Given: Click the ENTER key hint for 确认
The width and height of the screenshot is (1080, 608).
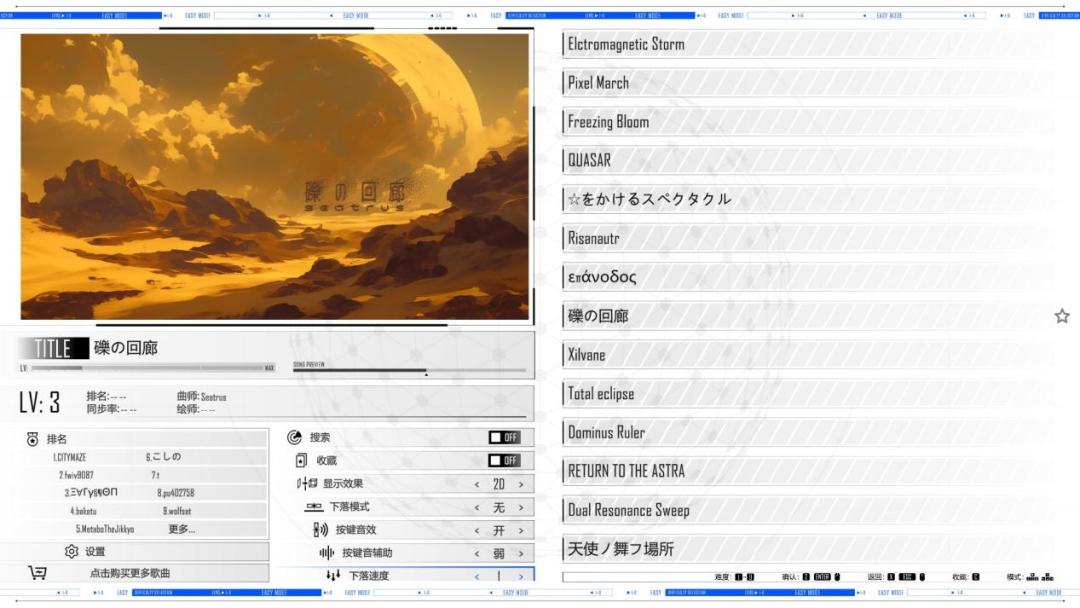Looking at the screenshot, I should tap(822, 577).
